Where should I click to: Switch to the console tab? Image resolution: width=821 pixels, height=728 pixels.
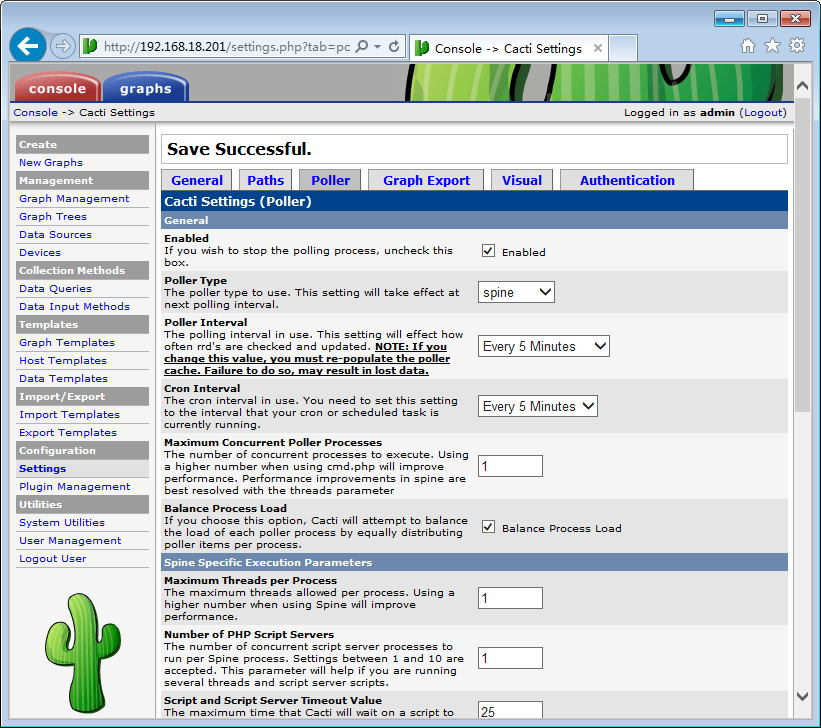coord(57,88)
